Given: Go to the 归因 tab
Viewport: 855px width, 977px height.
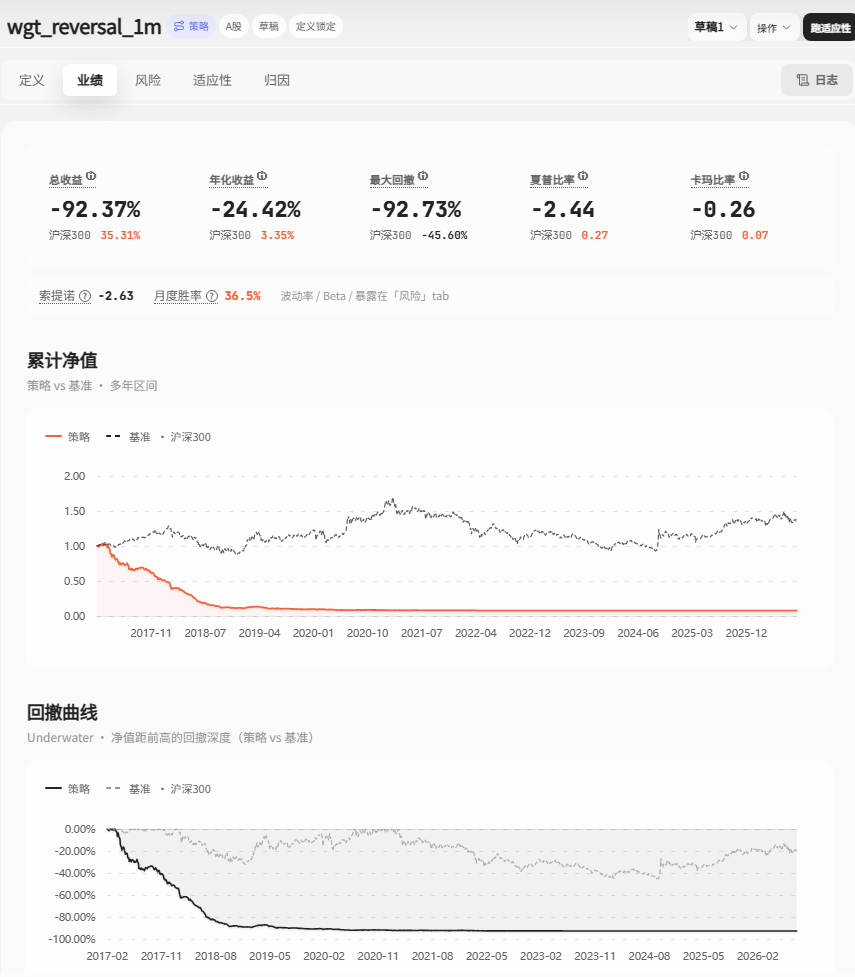Looking at the screenshot, I should pos(277,80).
